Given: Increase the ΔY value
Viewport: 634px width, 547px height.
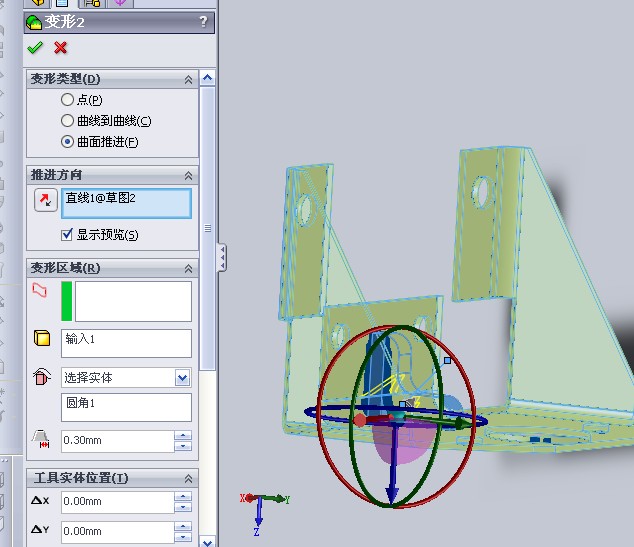Looking at the screenshot, I should click(x=183, y=526).
